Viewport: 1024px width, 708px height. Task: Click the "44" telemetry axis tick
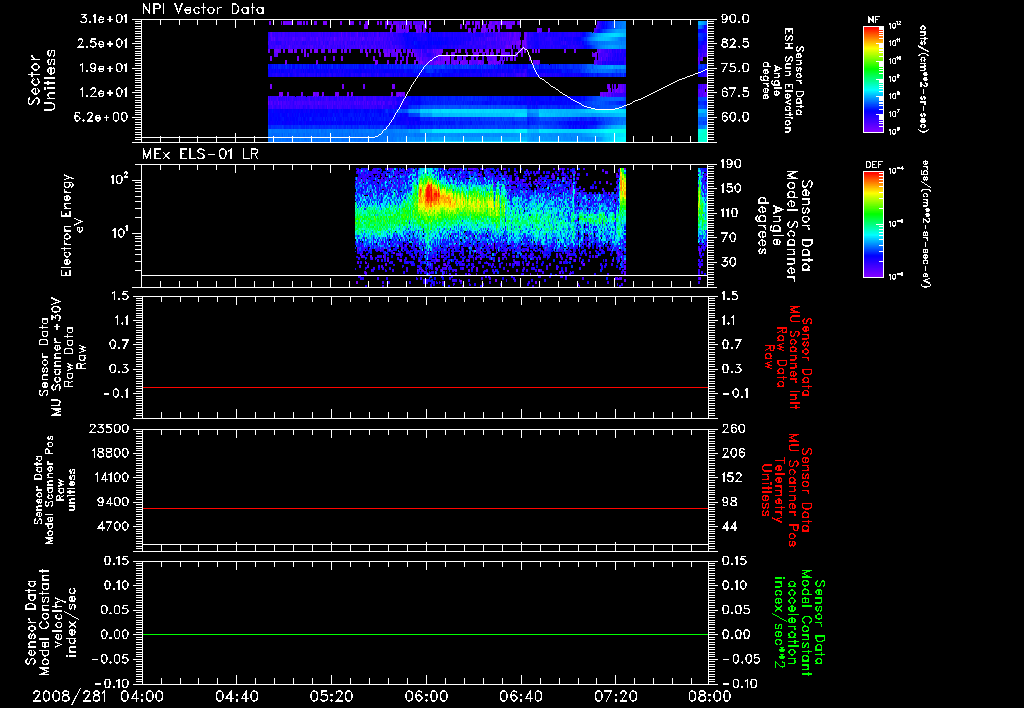point(728,526)
